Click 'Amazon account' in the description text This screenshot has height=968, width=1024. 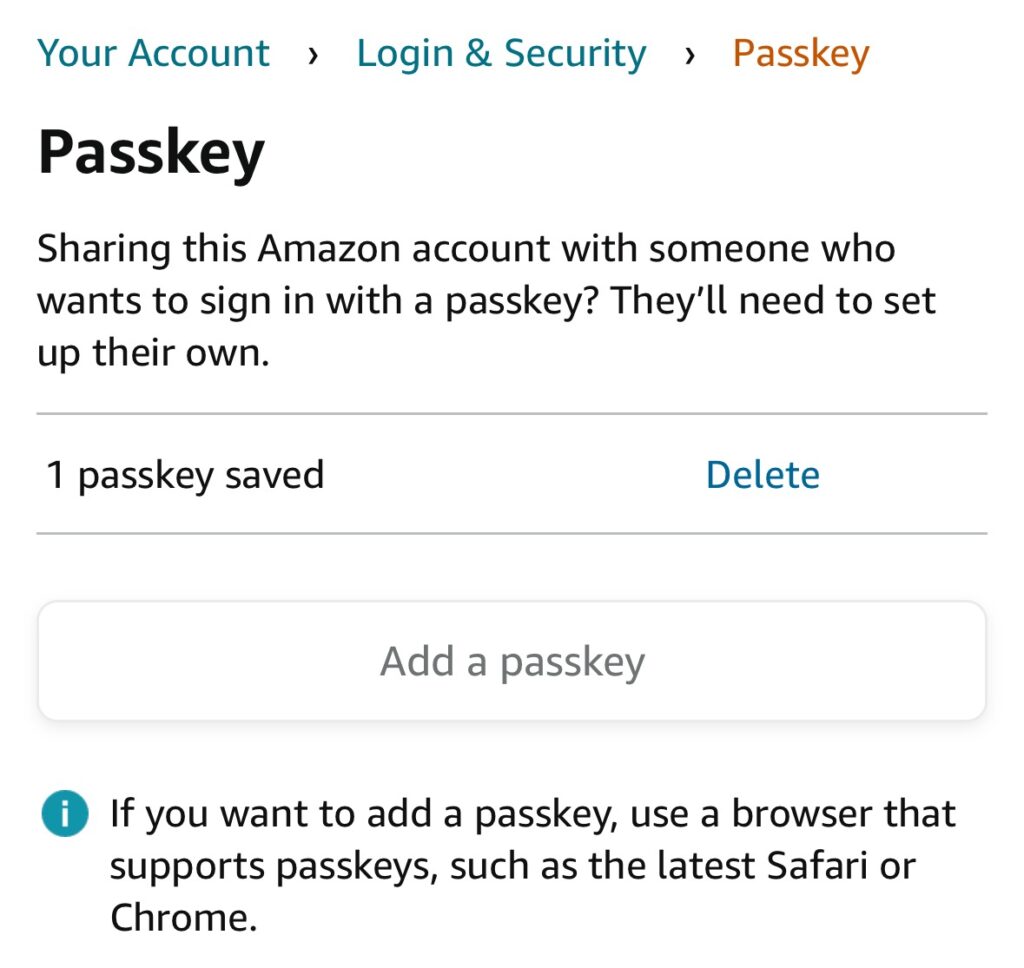point(405,249)
